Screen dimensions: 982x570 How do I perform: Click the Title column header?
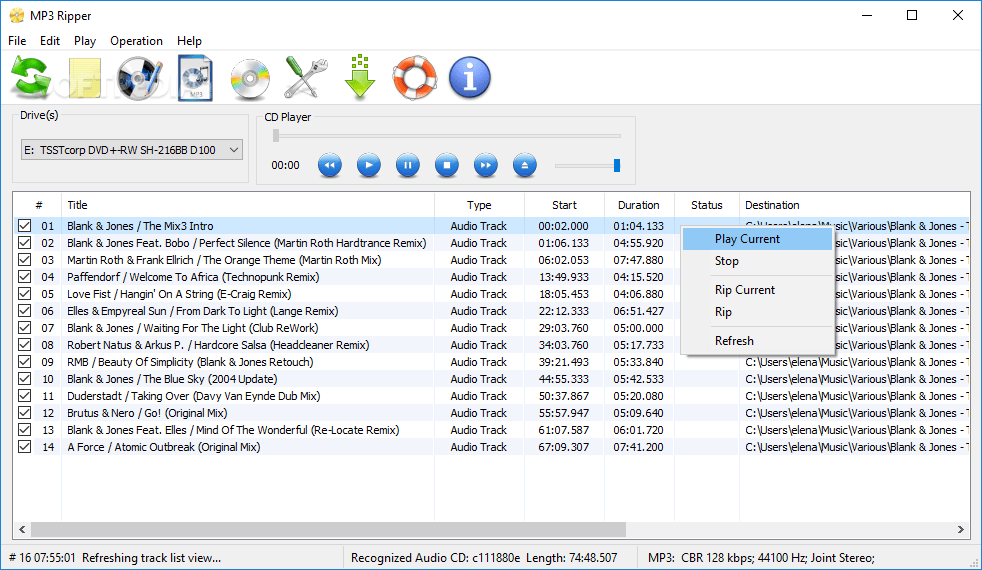pyautogui.click(x=248, y=205)
